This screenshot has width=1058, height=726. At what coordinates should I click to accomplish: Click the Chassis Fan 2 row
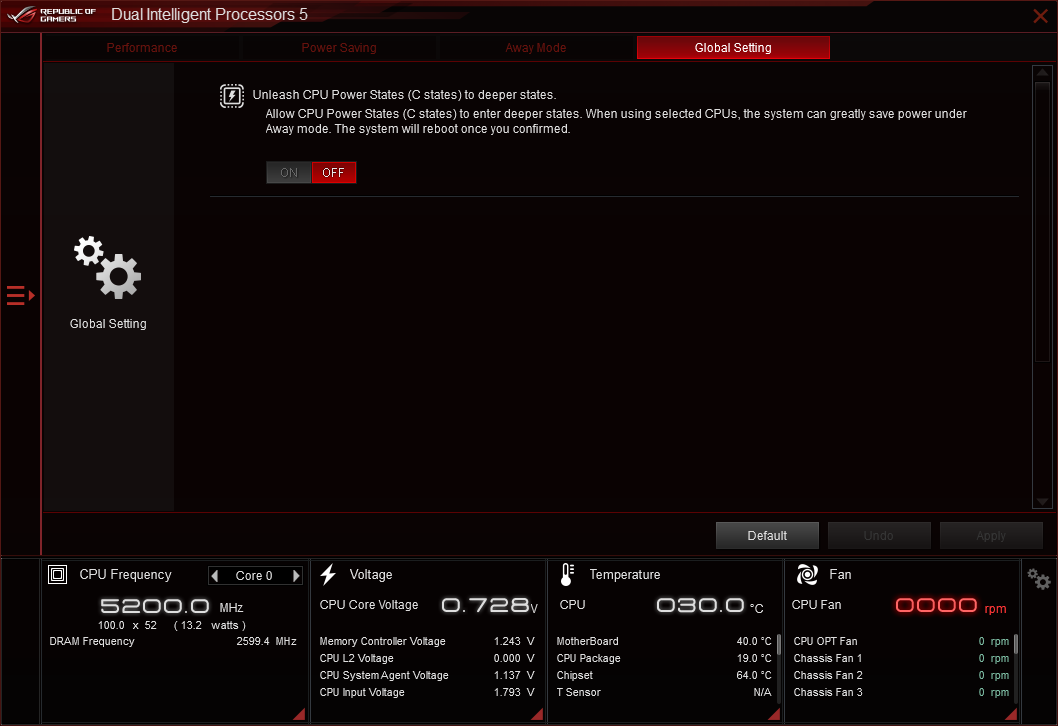pyautogui.click(x=901, y=675)
